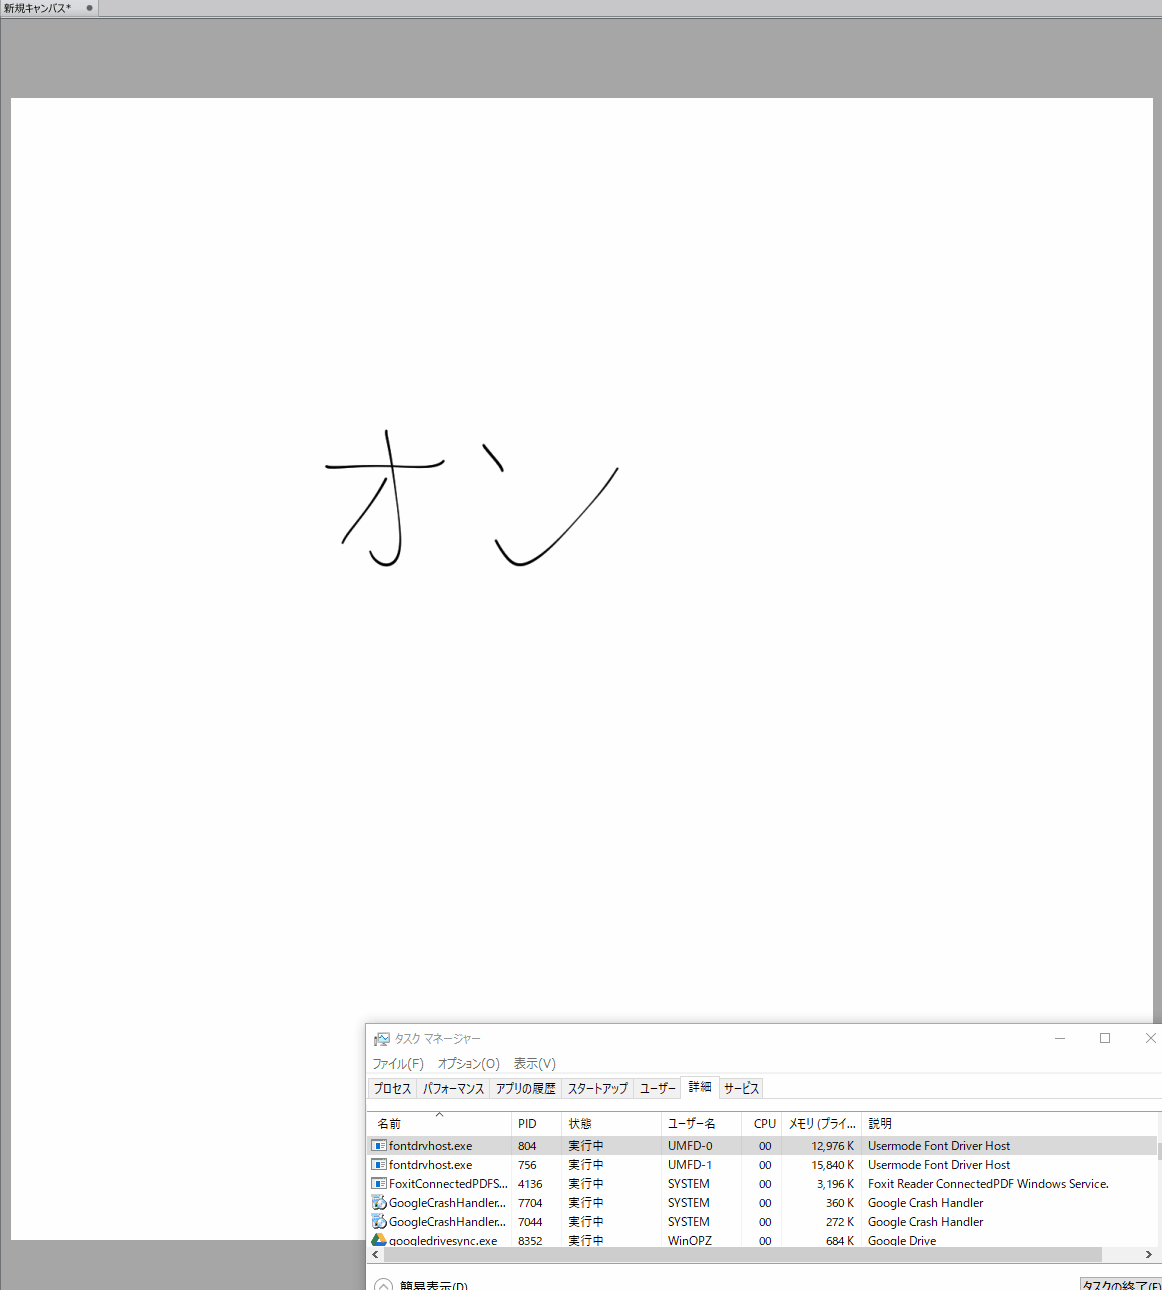Viewport: 1162px width, 1290px height.
Task: Click icon of fontdrvhost.exe PID 804
Action: pyautogui.click(x=379, y=1146)
